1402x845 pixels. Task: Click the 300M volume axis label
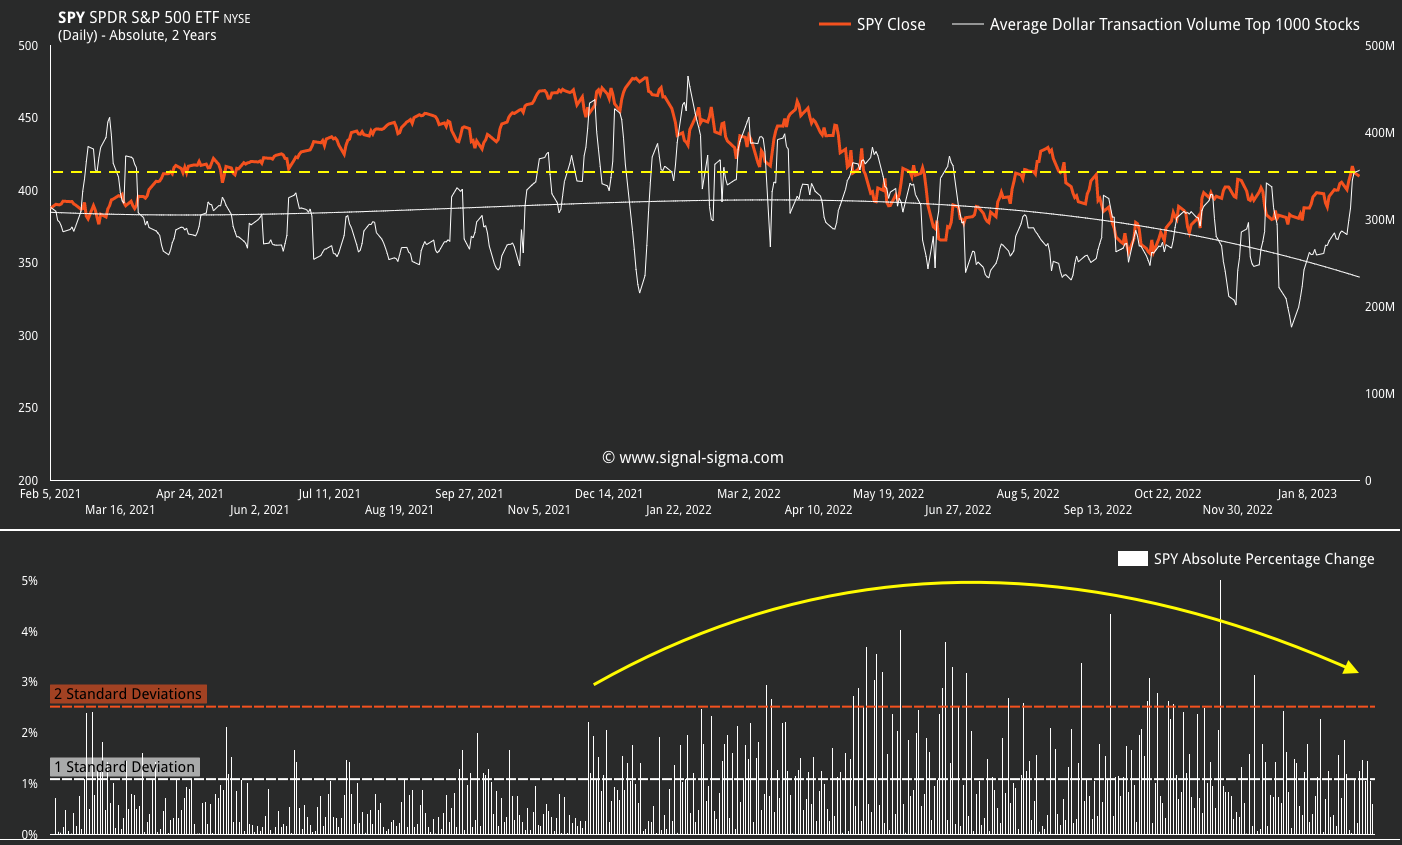(x=1380, y=220)
